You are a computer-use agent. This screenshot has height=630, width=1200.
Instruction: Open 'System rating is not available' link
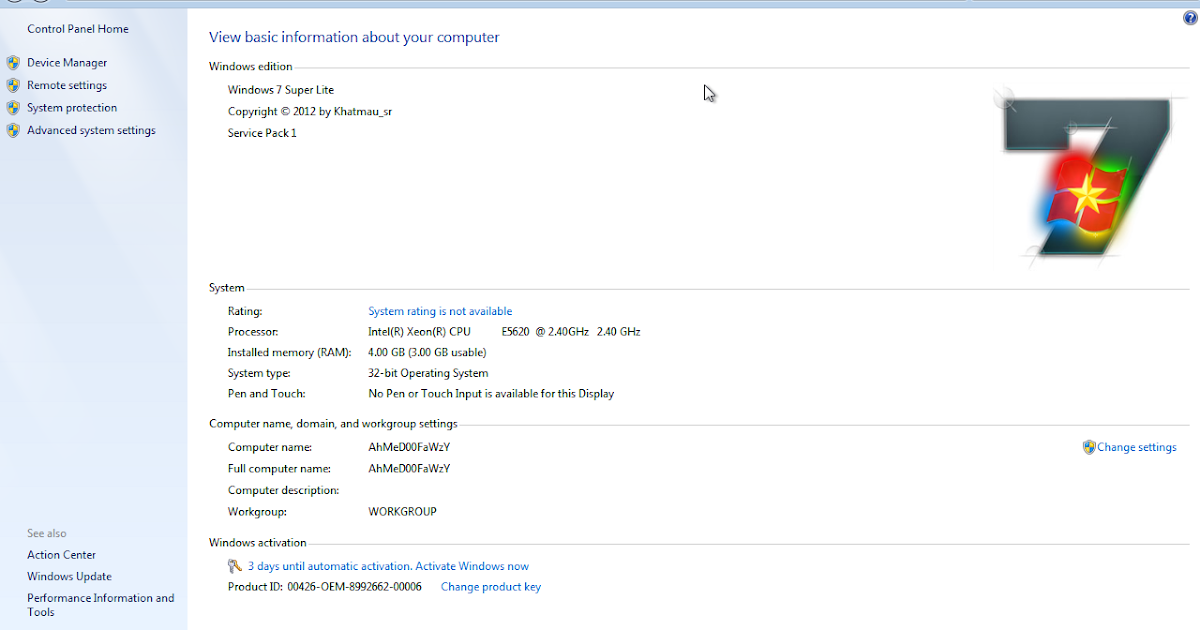click(440, 311)
